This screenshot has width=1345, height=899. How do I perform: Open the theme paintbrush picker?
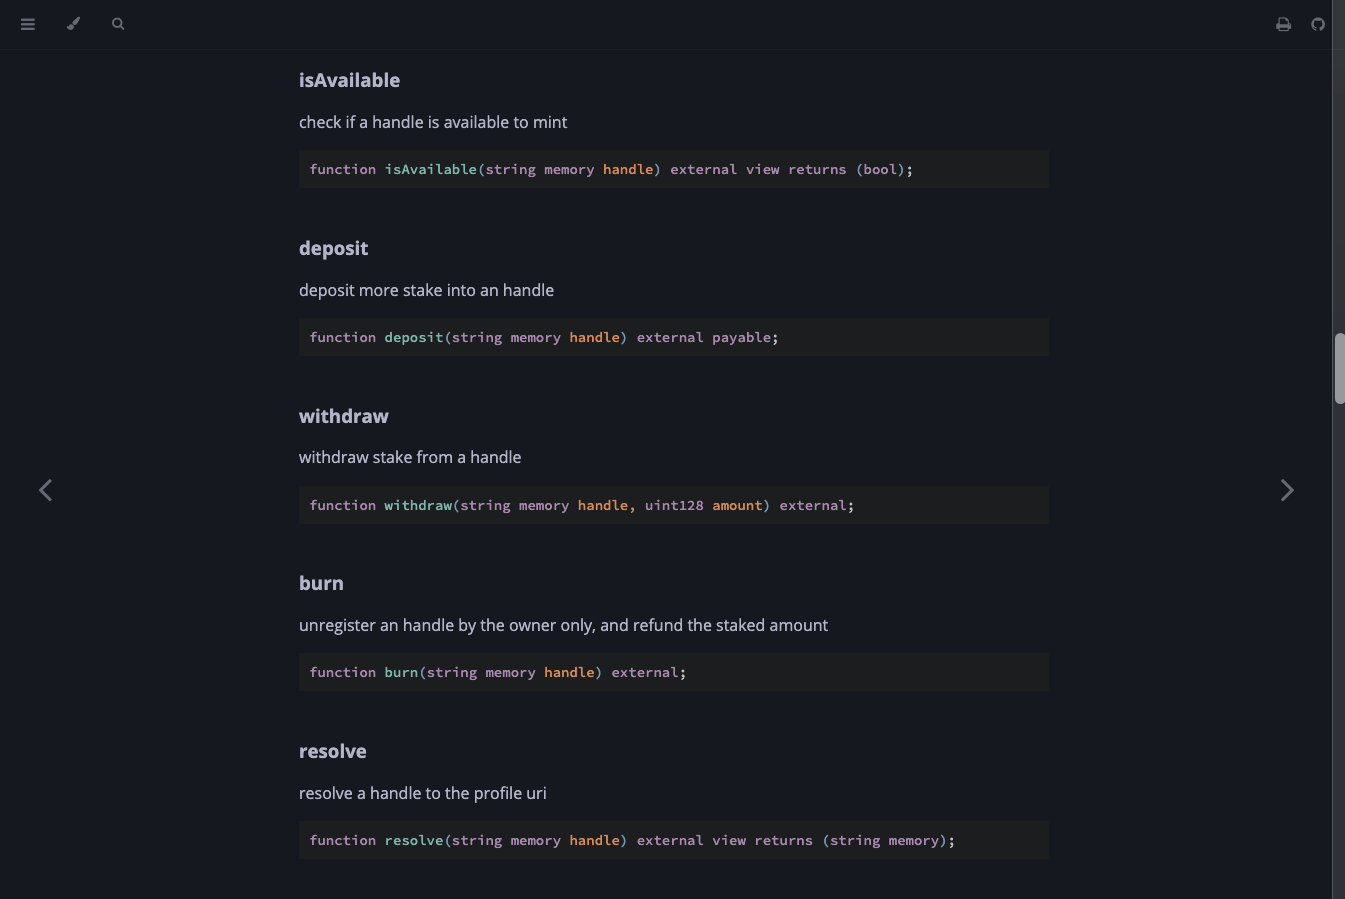[73, 24]
